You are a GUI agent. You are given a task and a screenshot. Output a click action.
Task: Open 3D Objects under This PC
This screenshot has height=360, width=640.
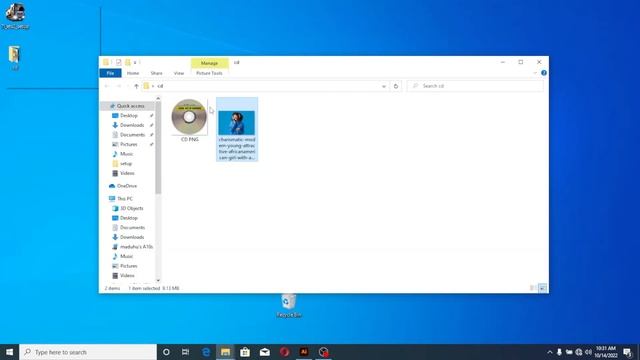131,209
